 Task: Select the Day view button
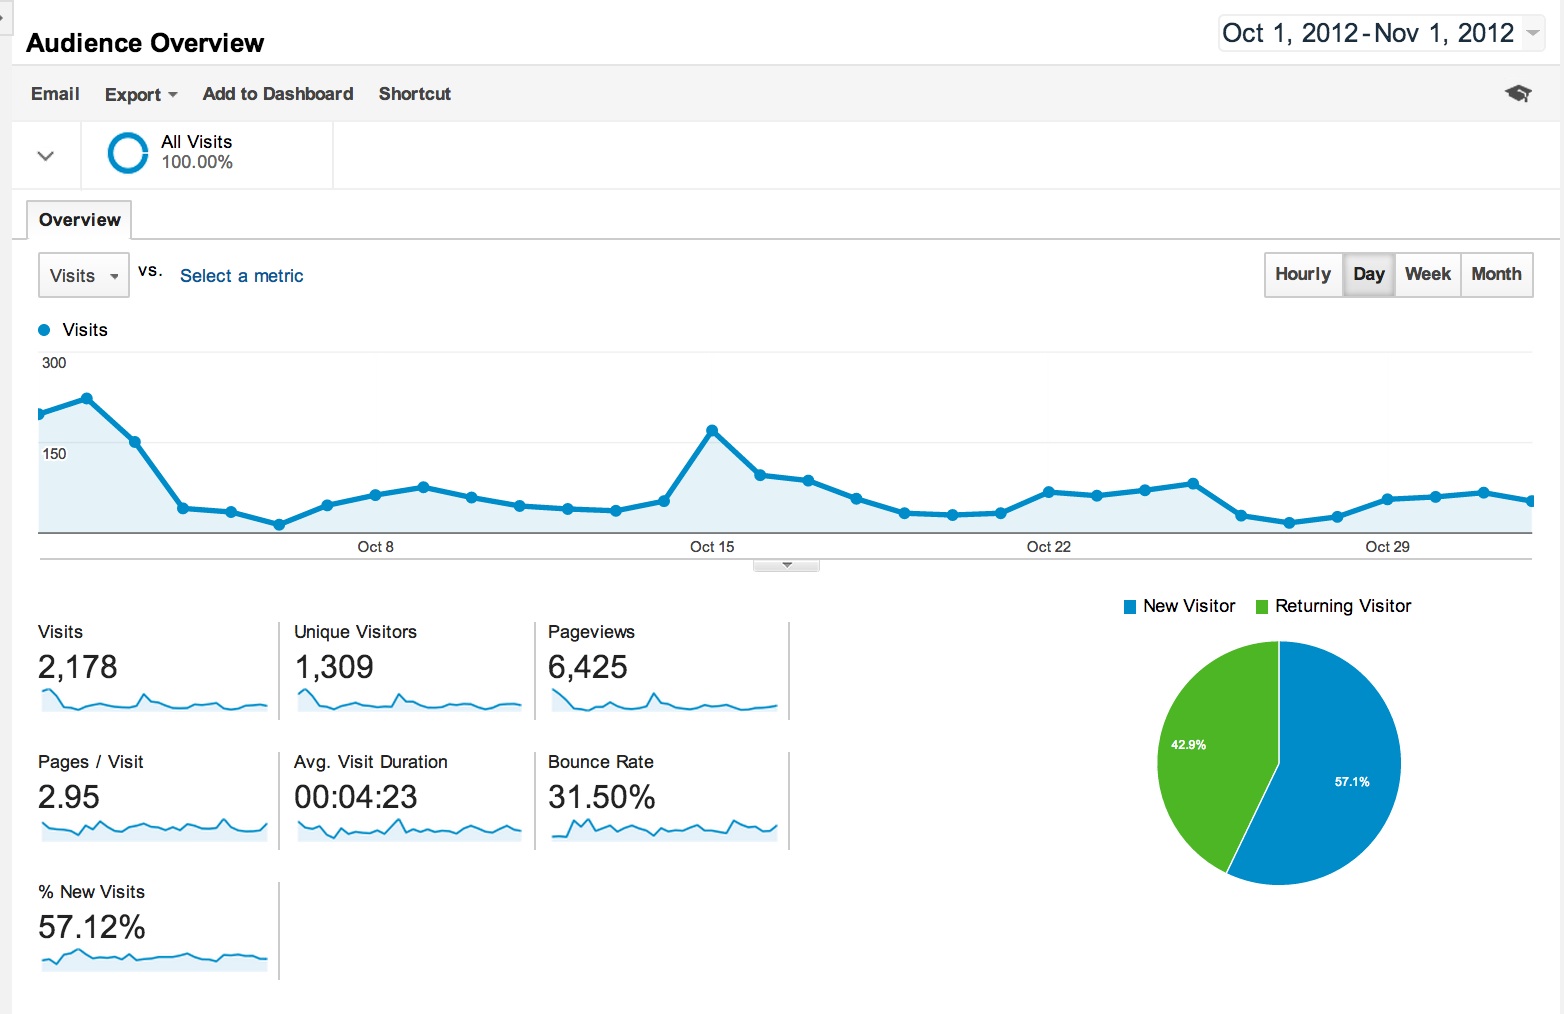[x=1368, y=274]
